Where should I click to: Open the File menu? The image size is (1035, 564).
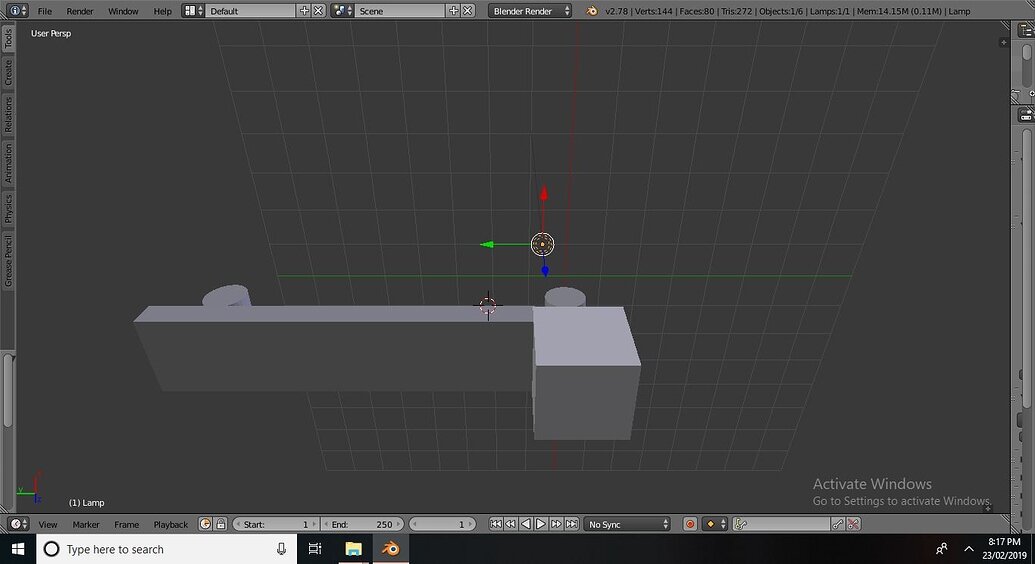(45, 11)
